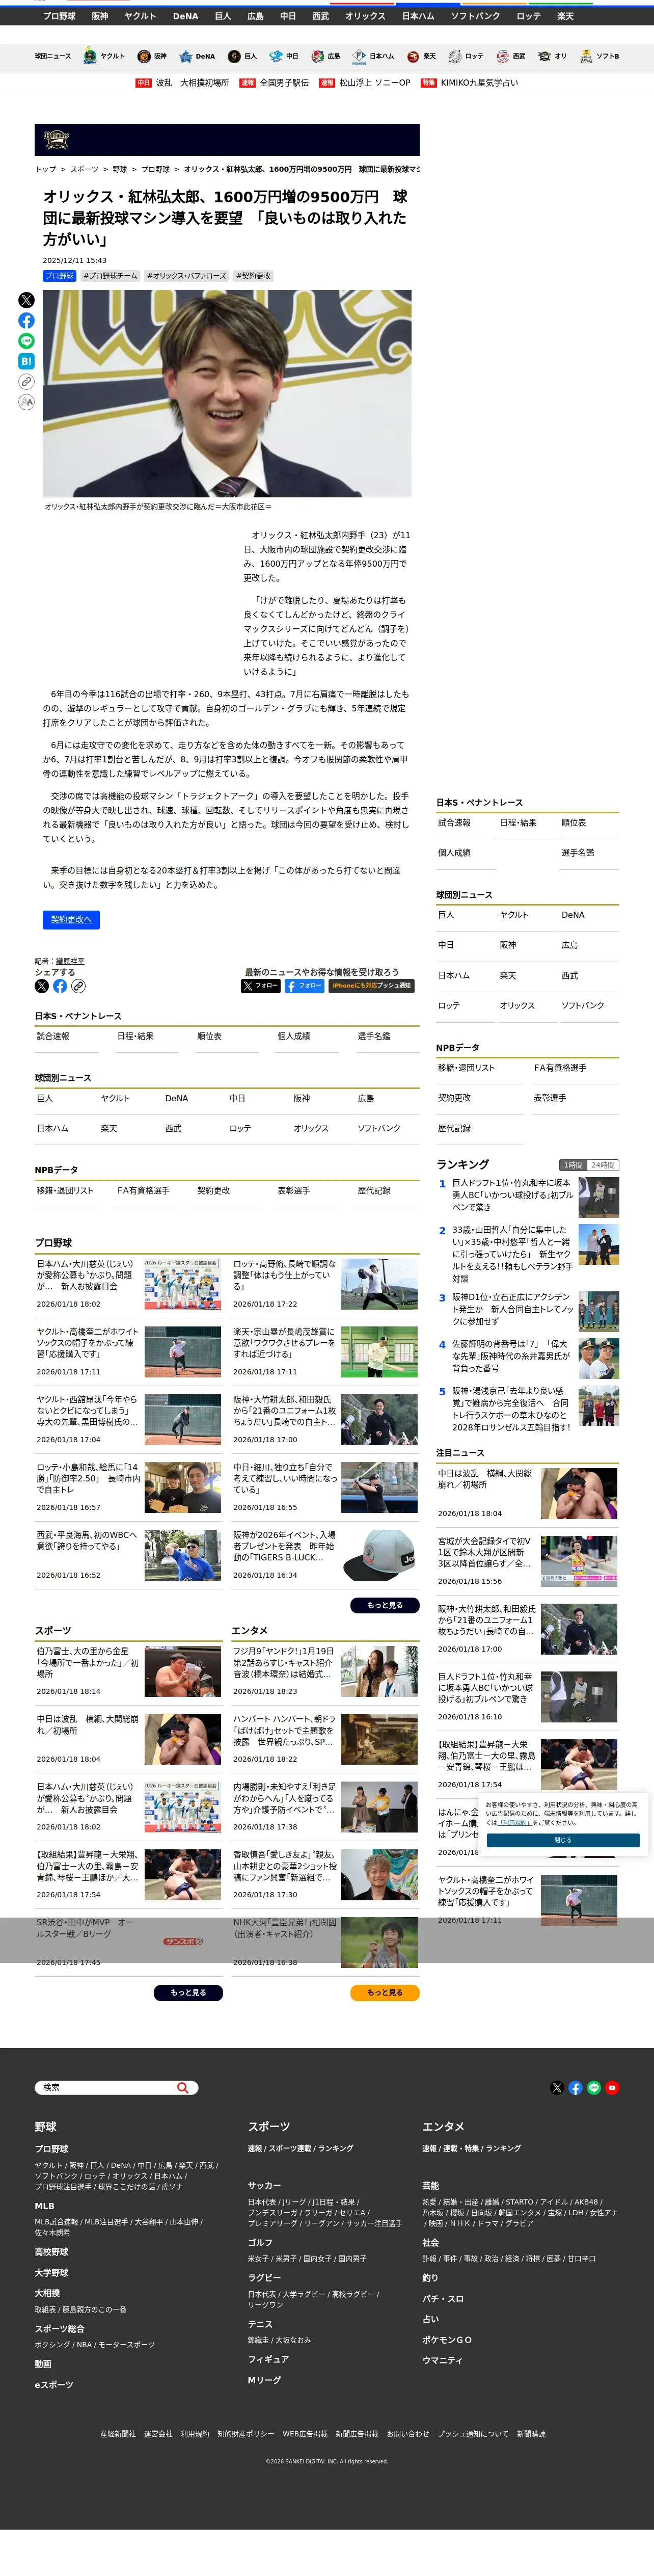
Task: Open the X account icon in footer
Action: (557, 2087)
